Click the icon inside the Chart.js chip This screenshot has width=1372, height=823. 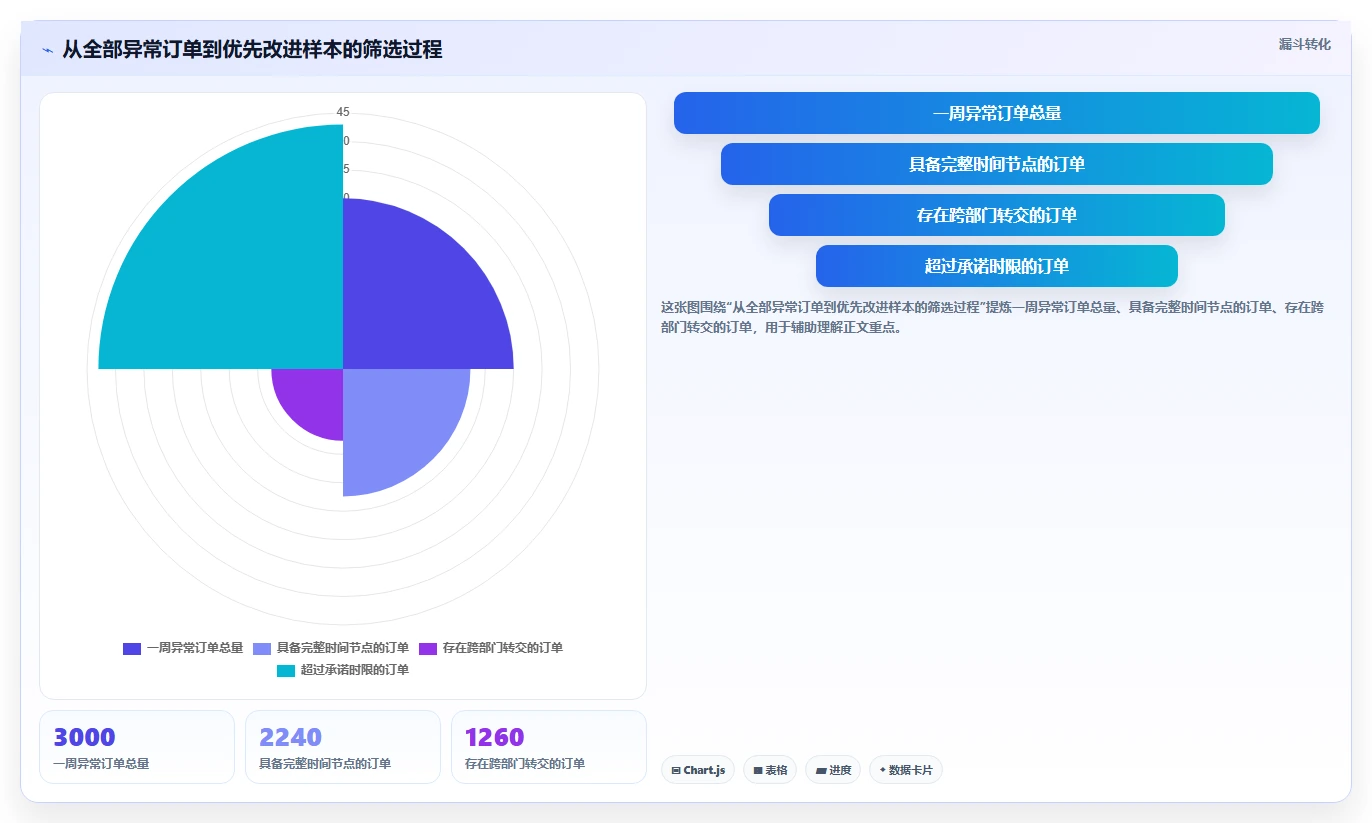pyautogui.click(x=676, y=770)
